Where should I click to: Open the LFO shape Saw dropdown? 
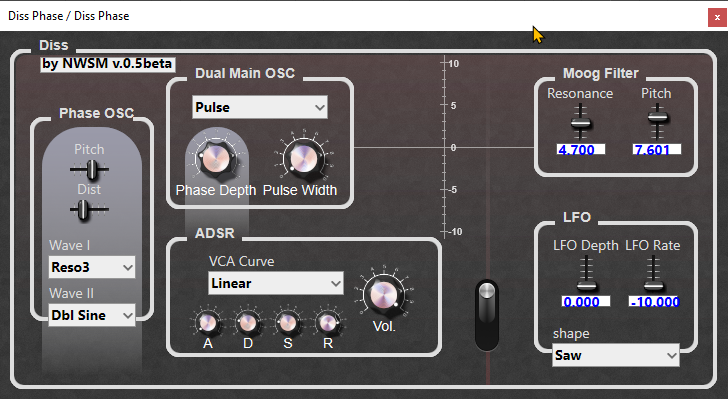(616, 355)
